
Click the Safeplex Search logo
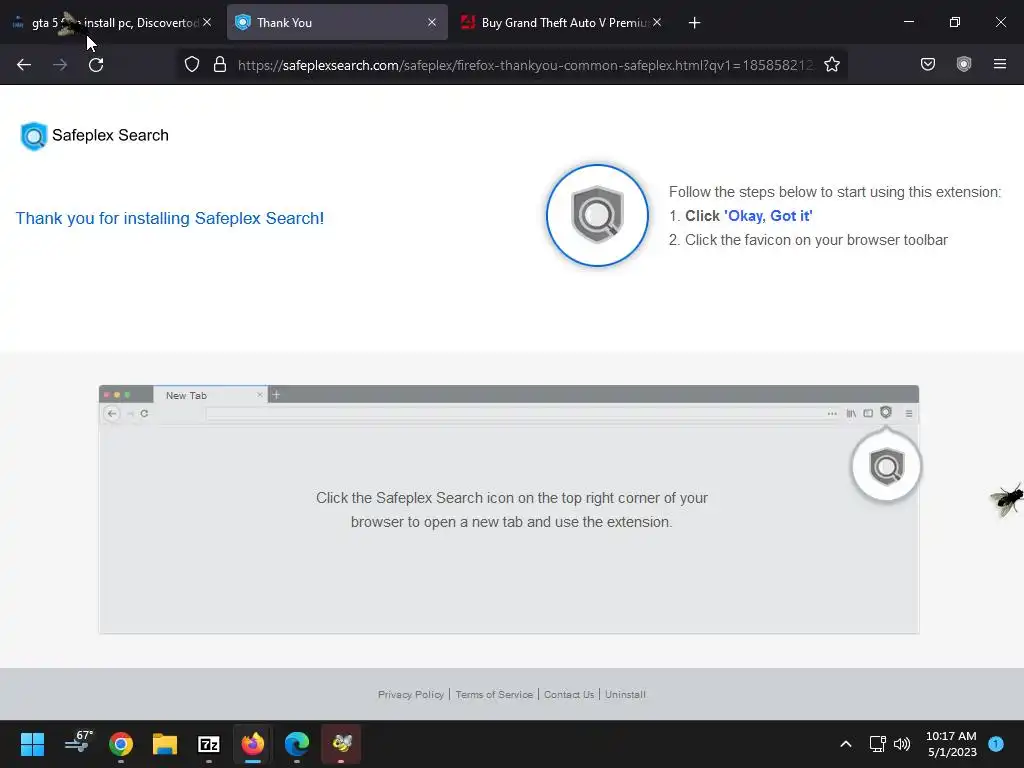point(95,136)
